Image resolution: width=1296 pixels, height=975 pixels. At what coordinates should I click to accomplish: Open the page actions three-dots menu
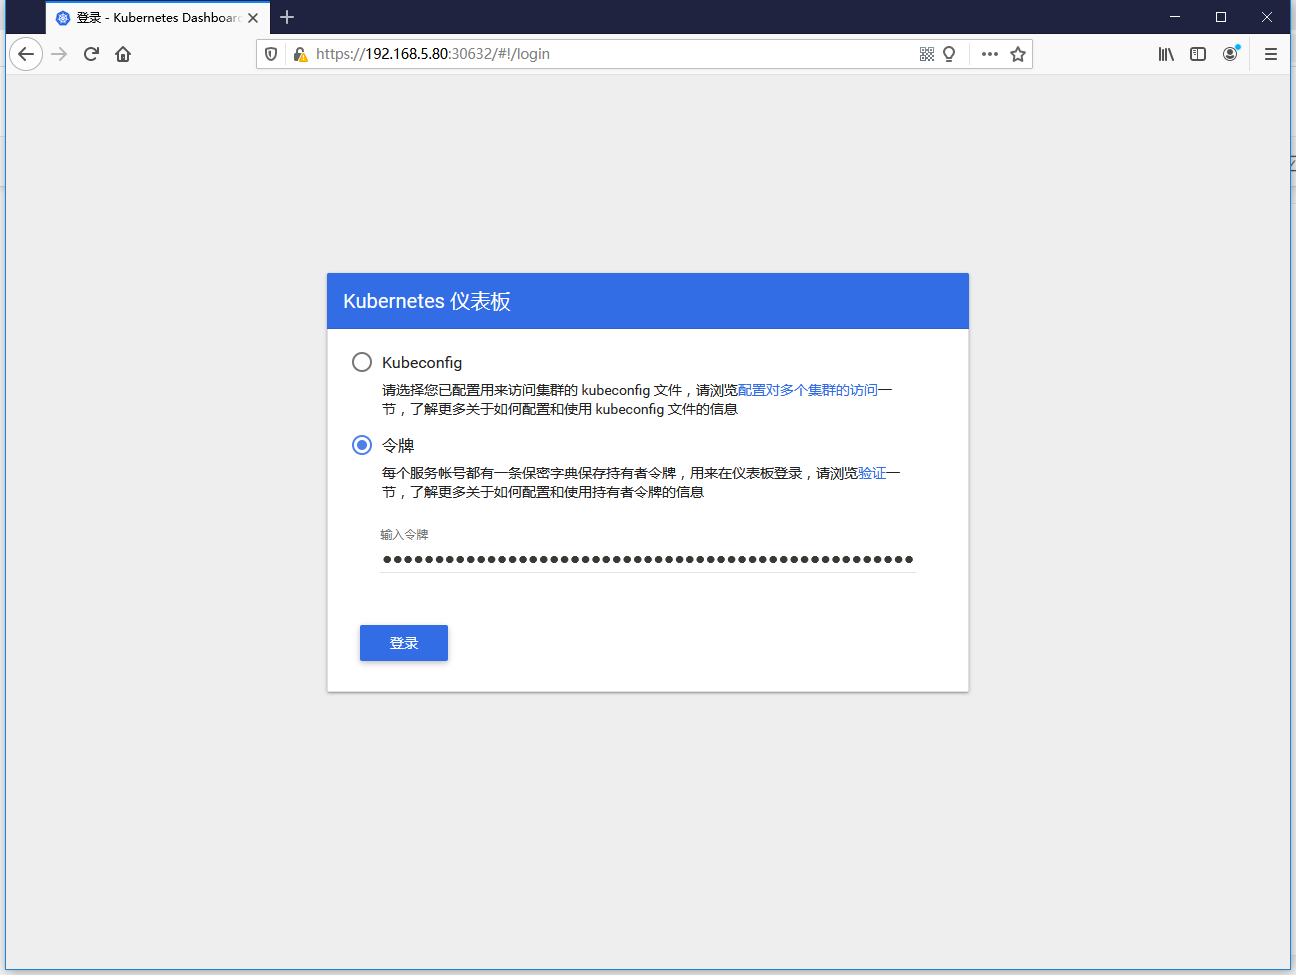[990, 54]
